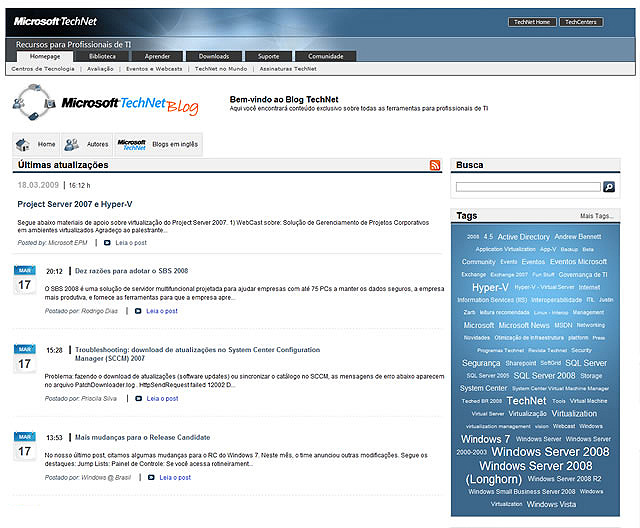The height and width of the screenshot is (528, 640).
Task: Click the Home navigation label
Action: point(47,144)
